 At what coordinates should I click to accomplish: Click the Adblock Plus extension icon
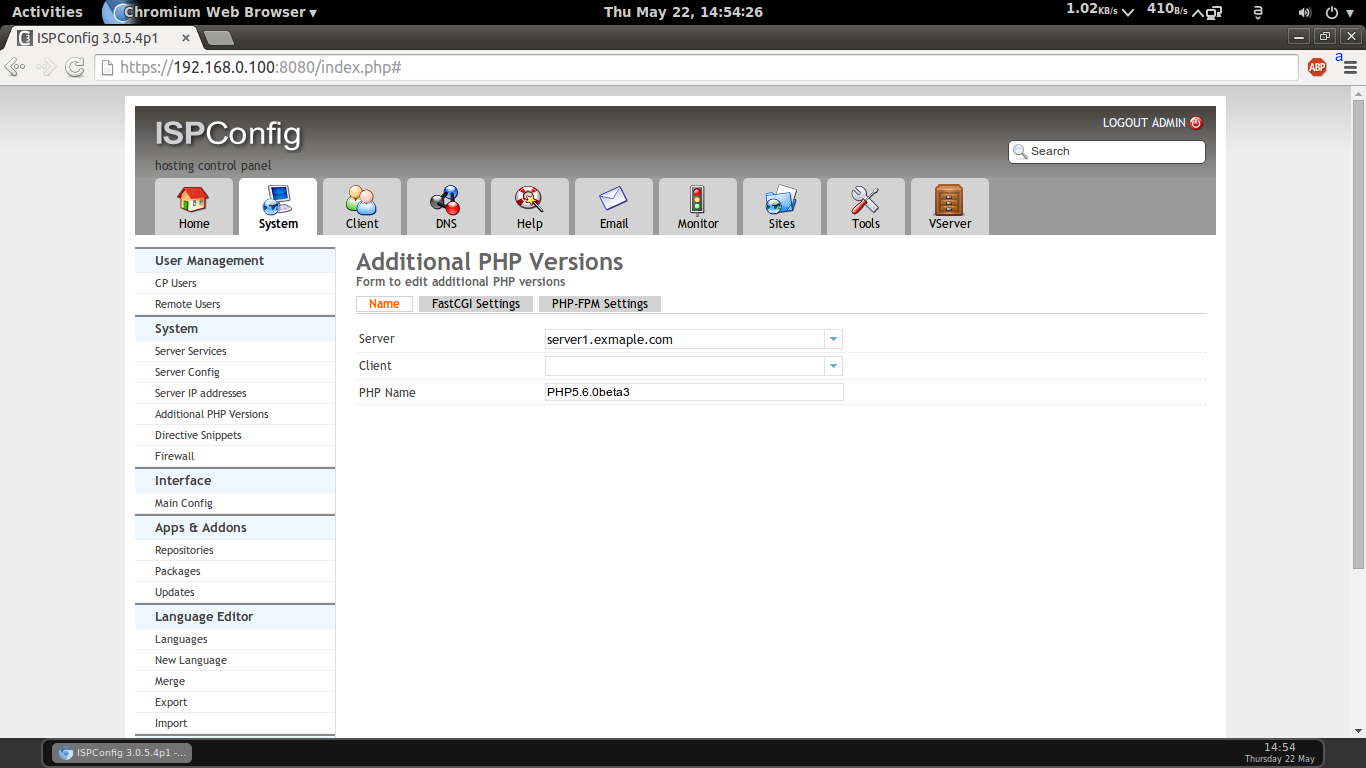pyautogui.click(x=1317, y=67)
